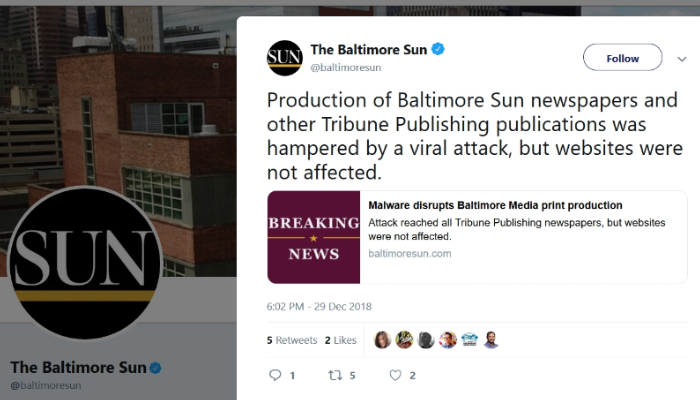Click the verified badge in the profile sidebar
The height and width of the screenshot is (400, 700).
155,368
